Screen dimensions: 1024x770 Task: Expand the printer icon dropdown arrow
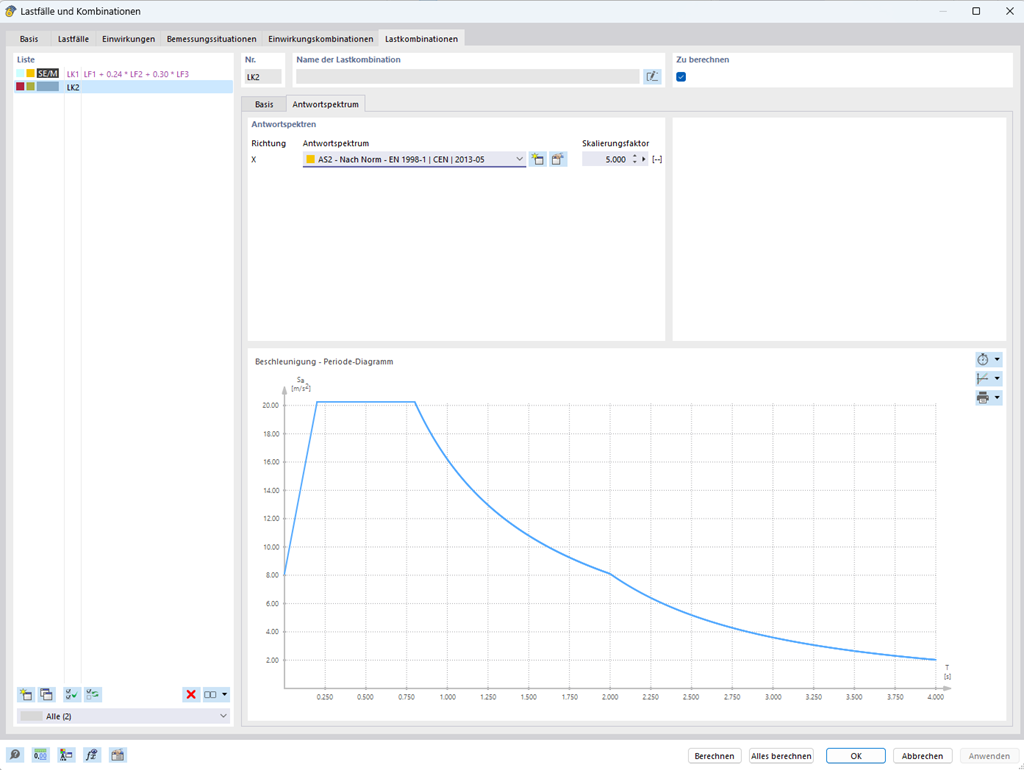pyautogui.click(x=997, y=397)
